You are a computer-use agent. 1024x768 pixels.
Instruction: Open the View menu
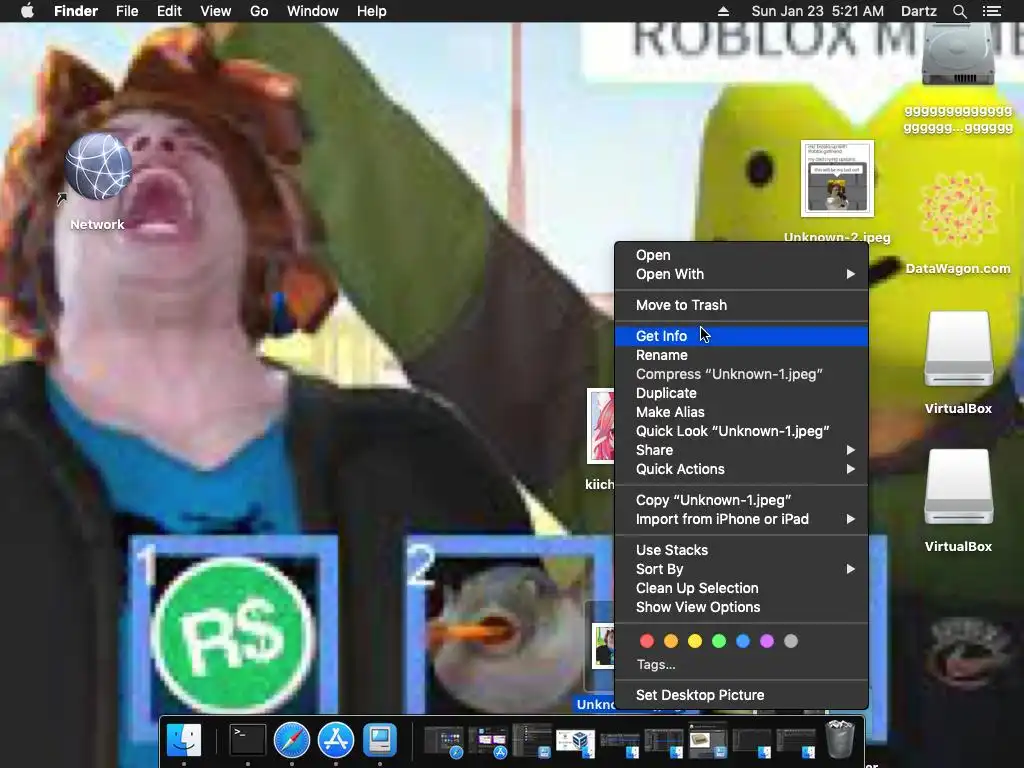[216, 11]
